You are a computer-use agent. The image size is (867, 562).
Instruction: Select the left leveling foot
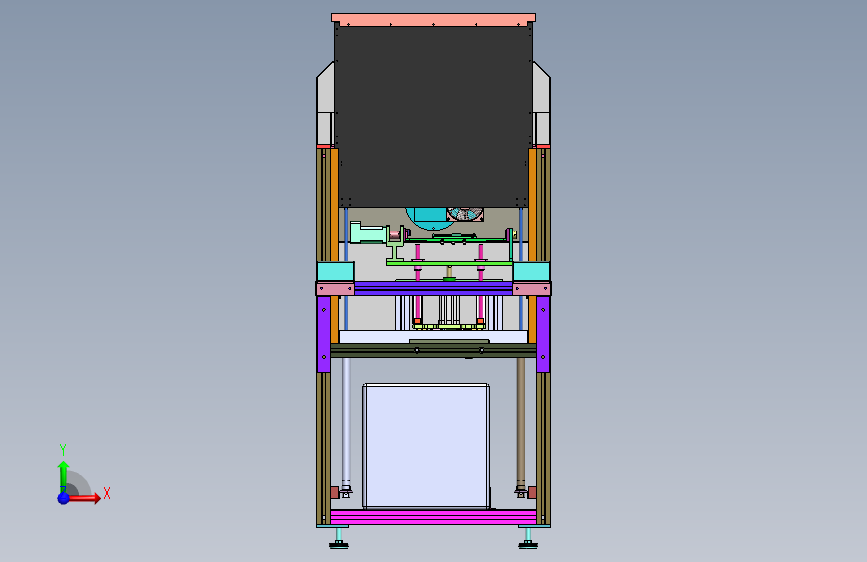[x=339, y=538]
